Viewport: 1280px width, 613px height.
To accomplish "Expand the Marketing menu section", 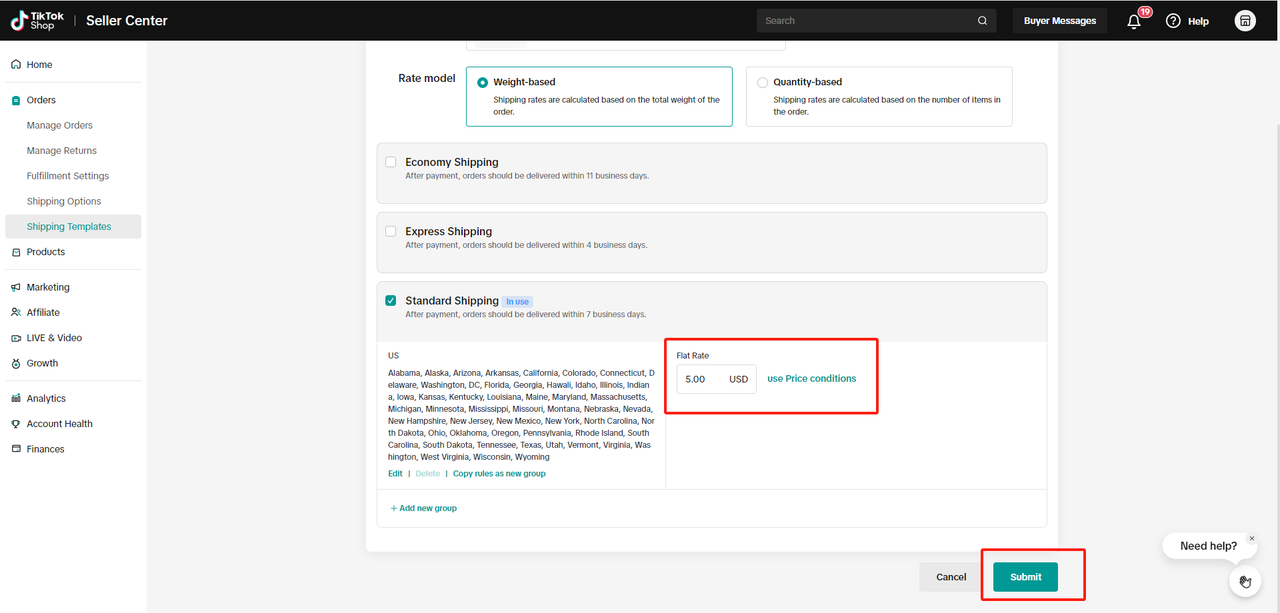I will [x=48, y=287].
